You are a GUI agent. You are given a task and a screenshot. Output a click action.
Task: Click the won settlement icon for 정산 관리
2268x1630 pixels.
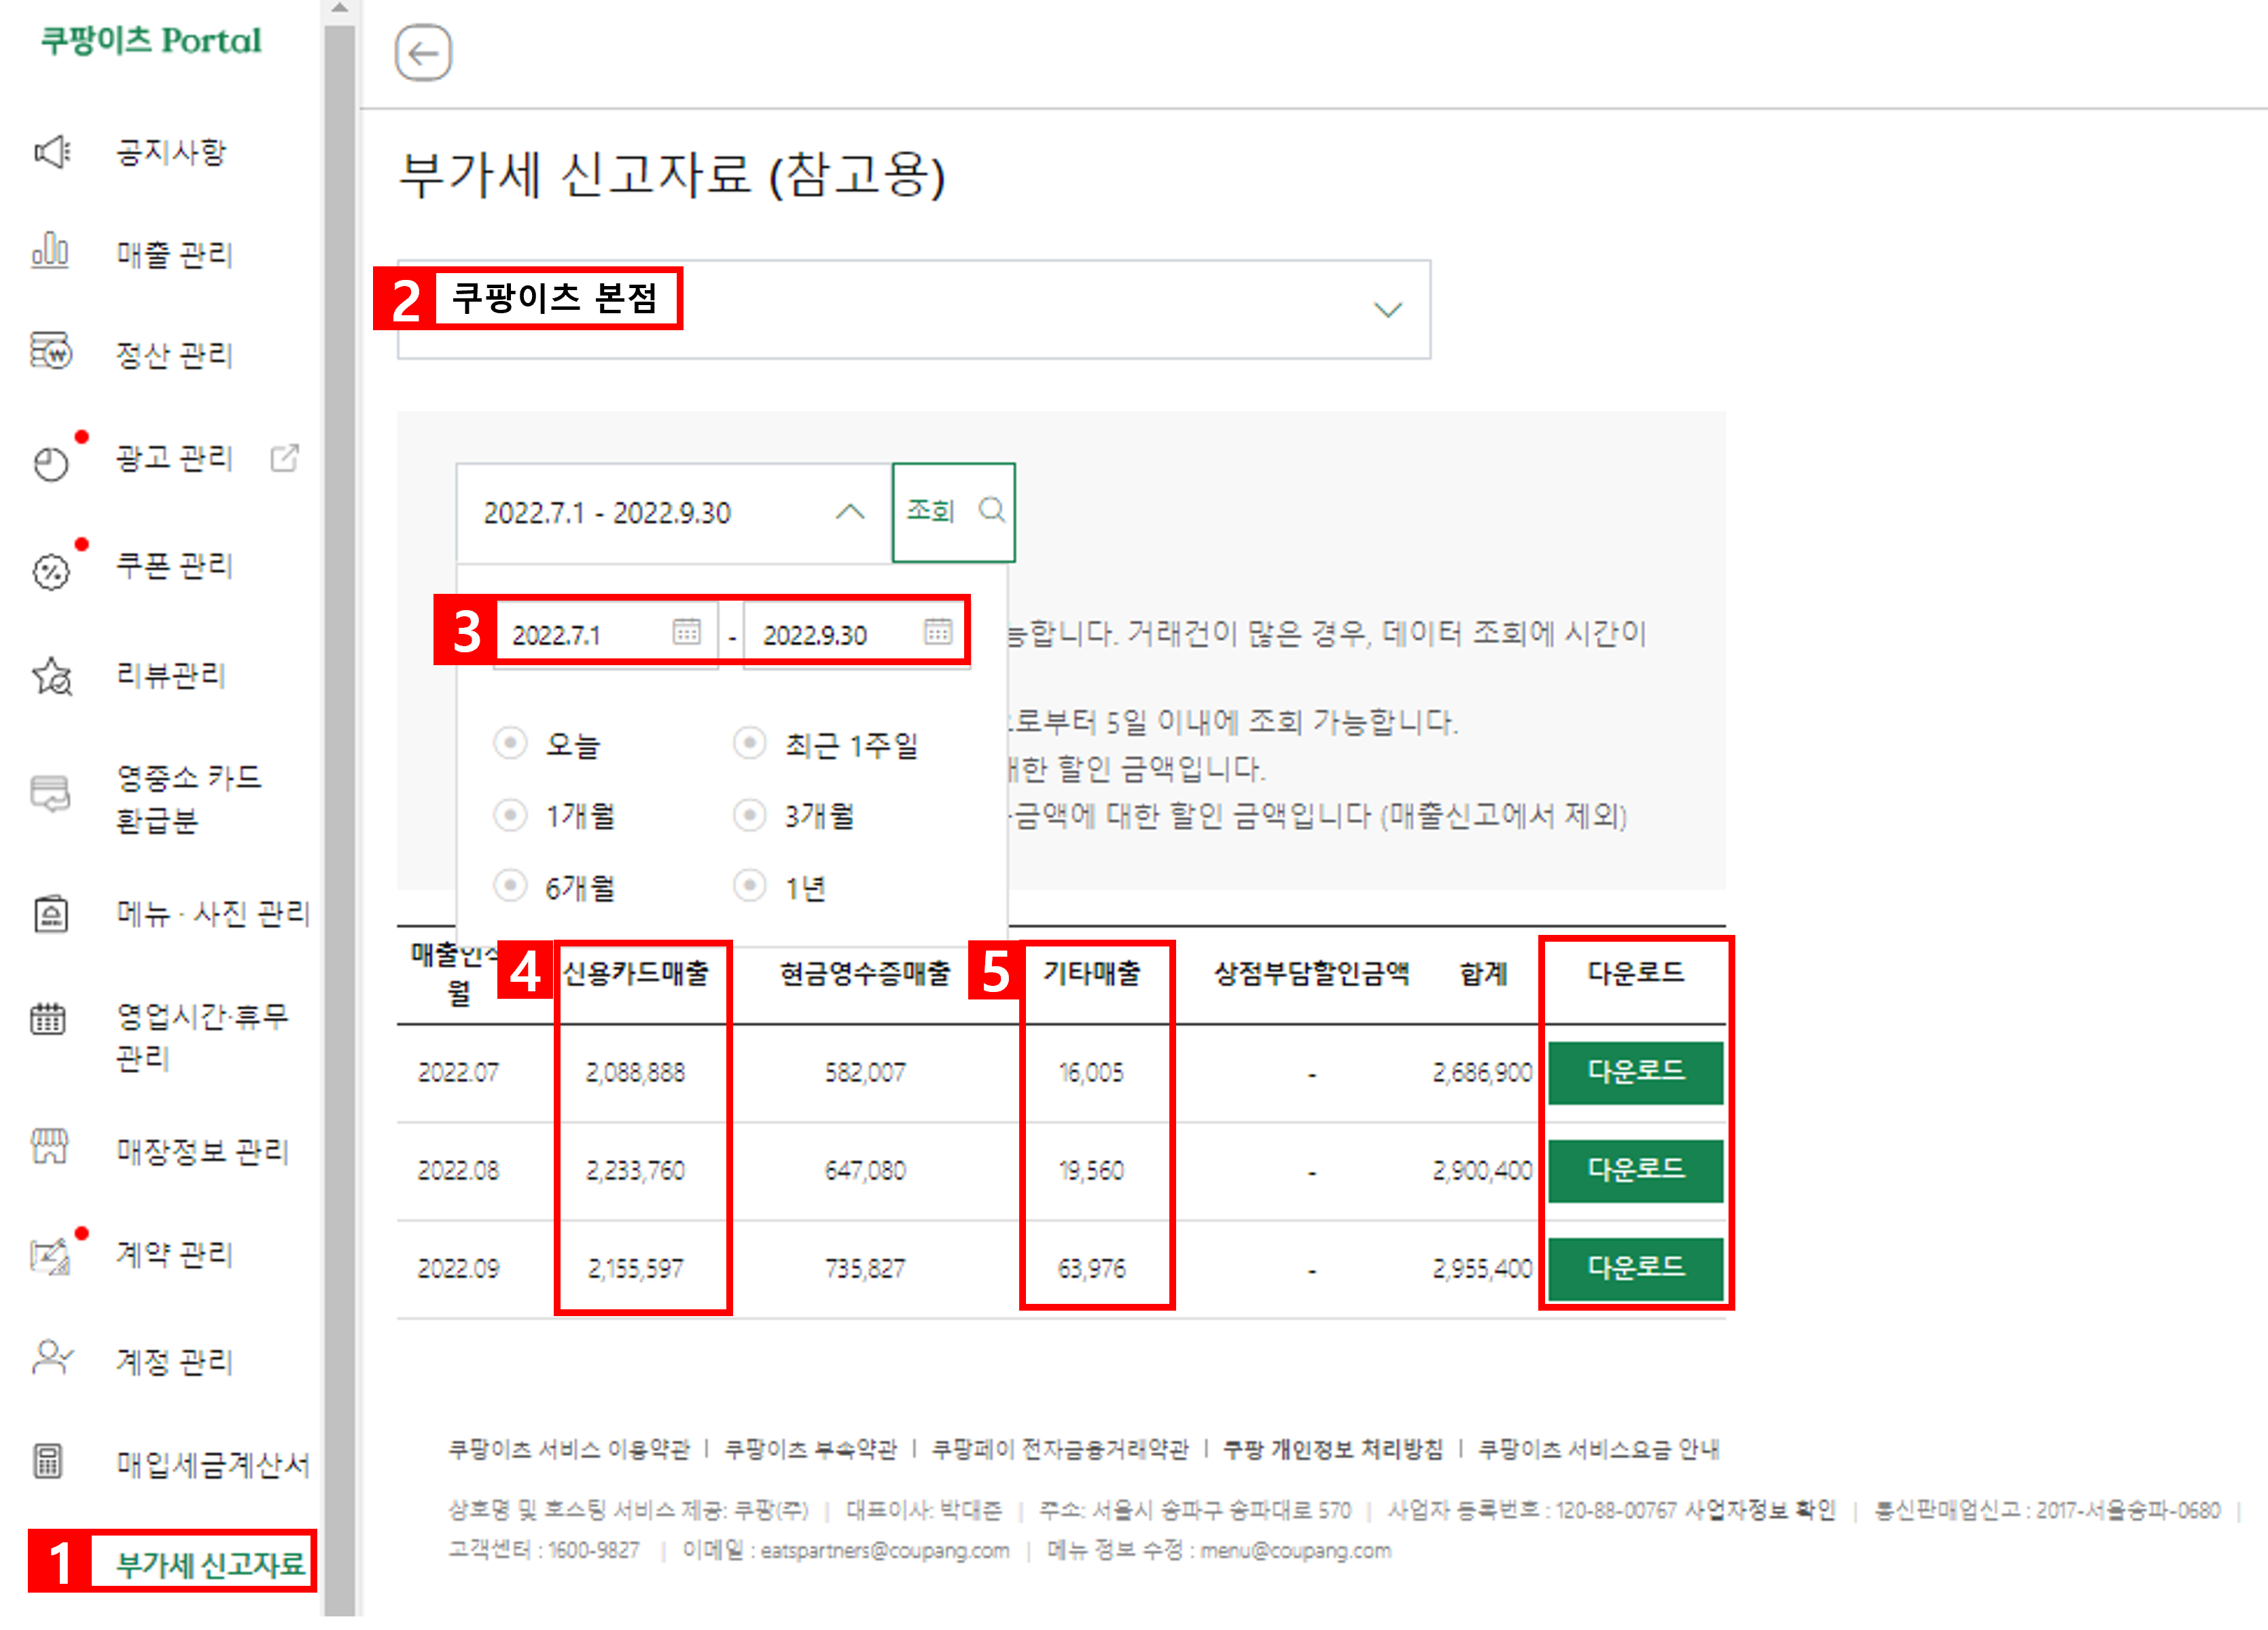[50, 352]
